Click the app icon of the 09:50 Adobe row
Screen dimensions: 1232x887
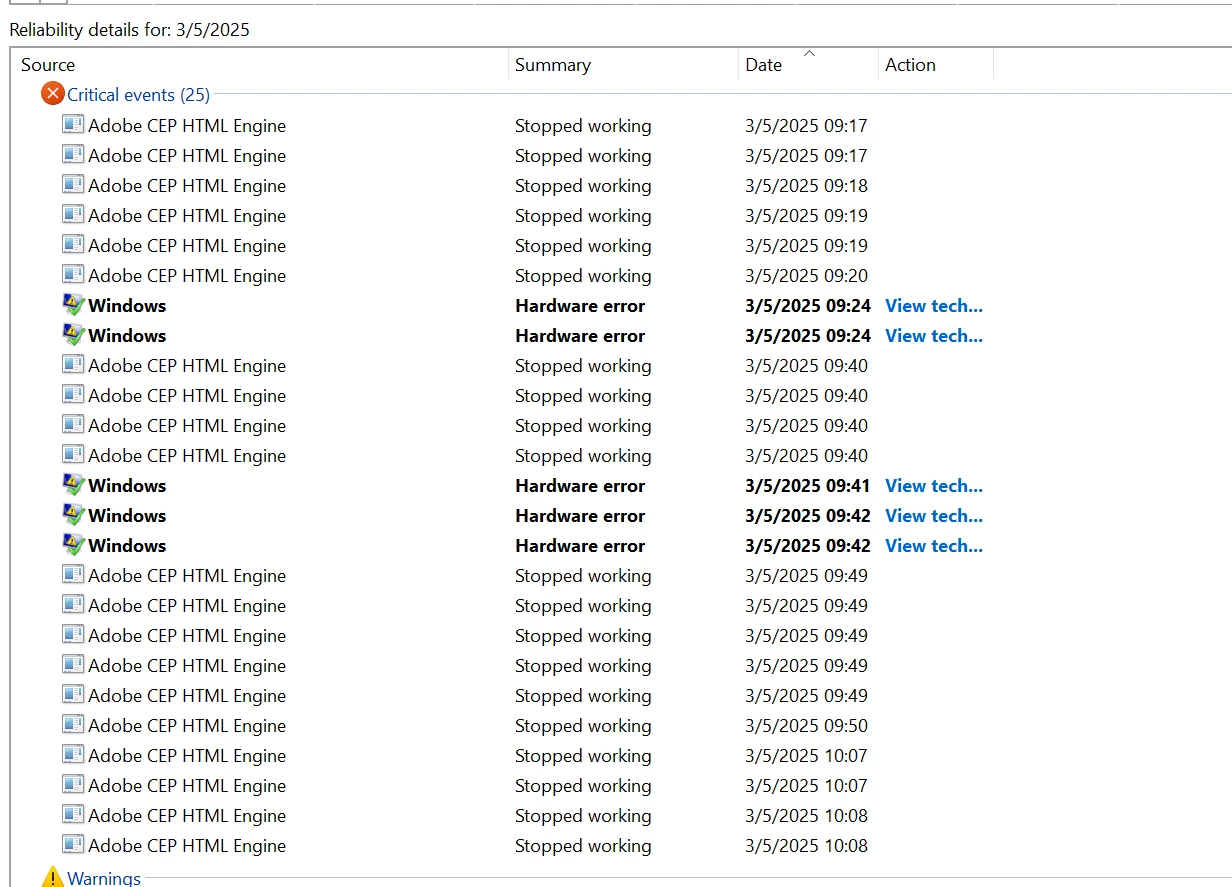click(x=73, y=725)
